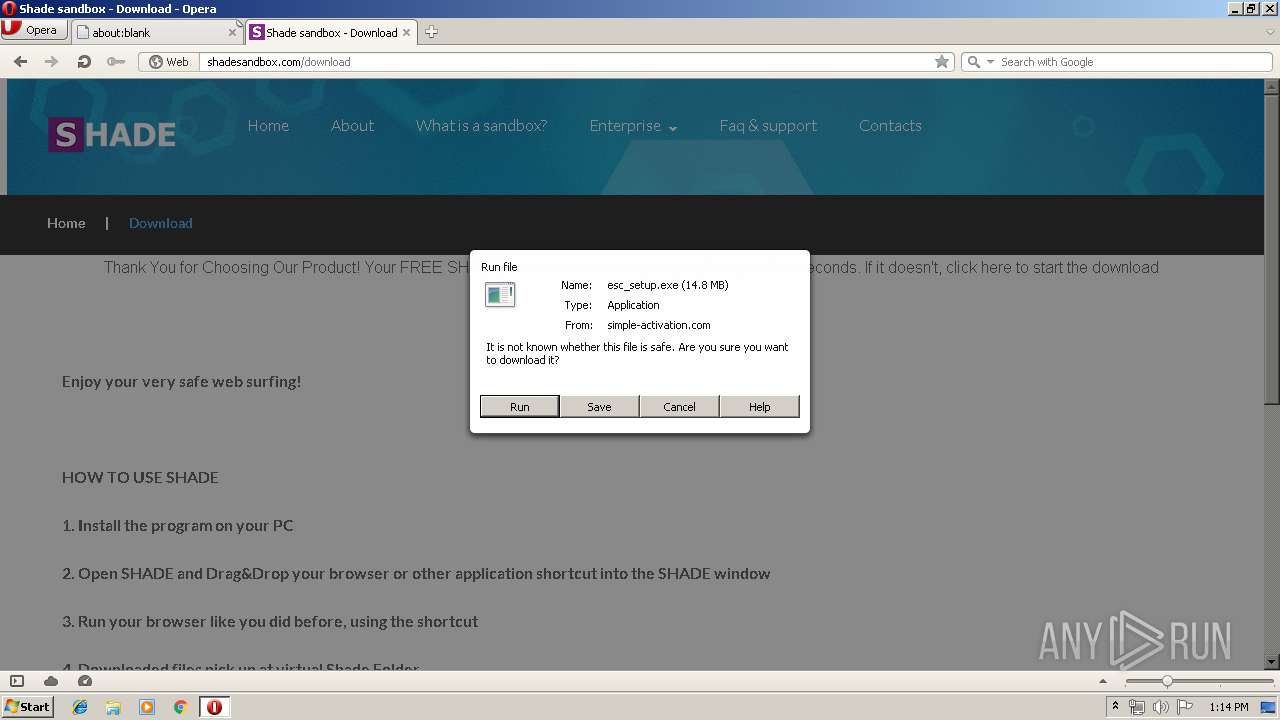The width and height of the screenshot is (1280, 720).
Task: Close the about:blank tab
Action: click(x=232, y=32)
